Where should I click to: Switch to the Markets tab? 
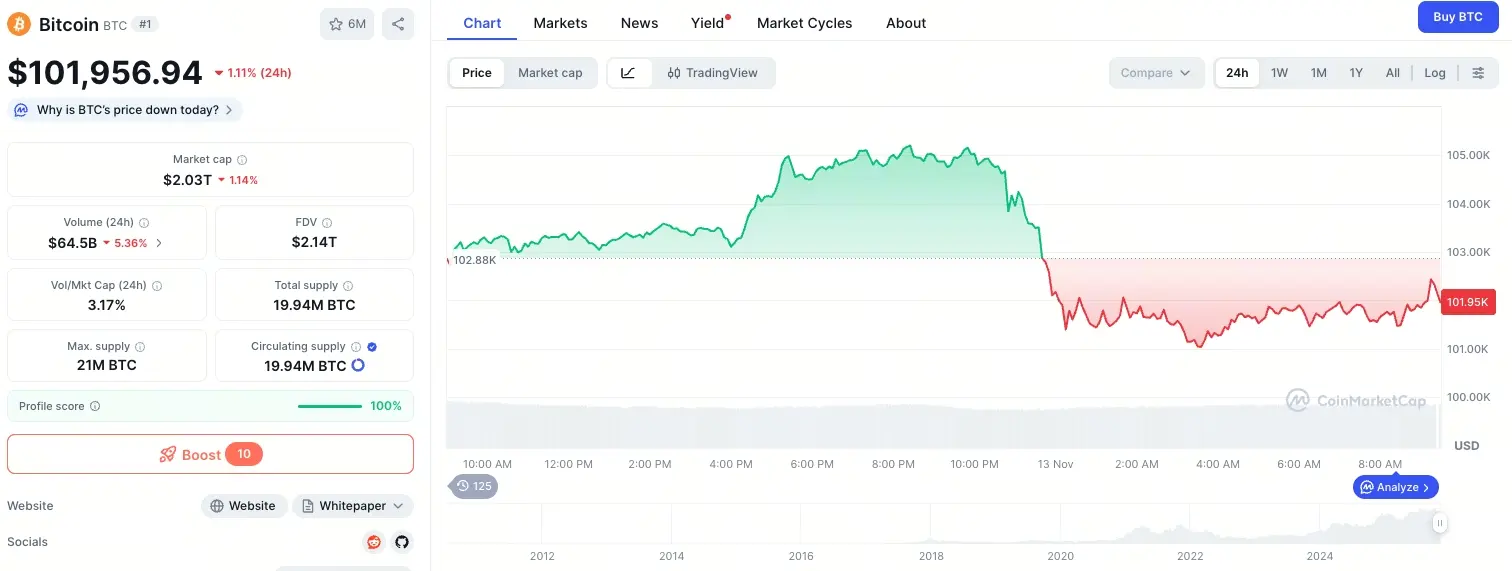click(560, 23)
